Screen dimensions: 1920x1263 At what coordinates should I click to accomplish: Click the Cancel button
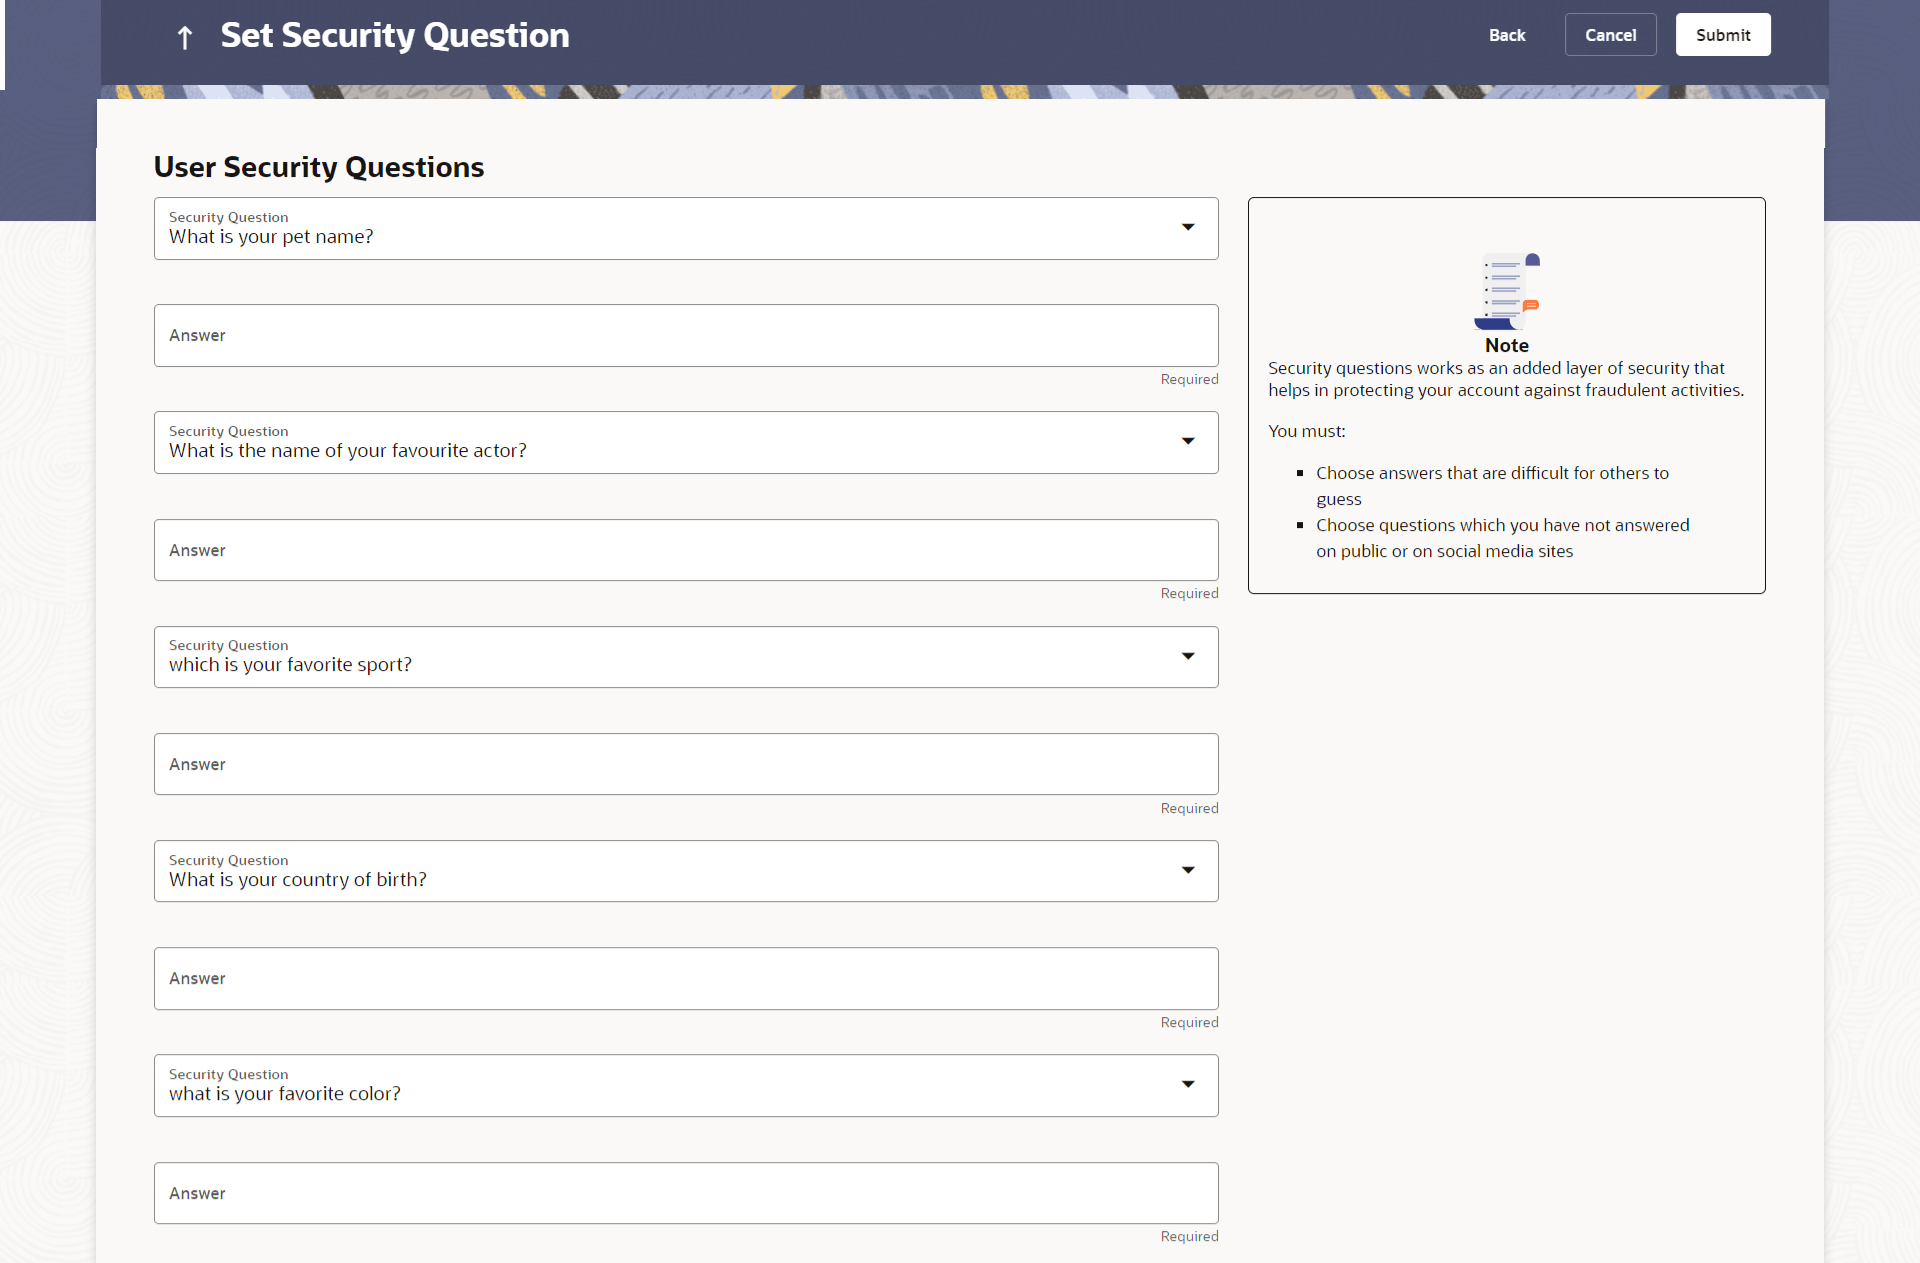coord(1610,35)
